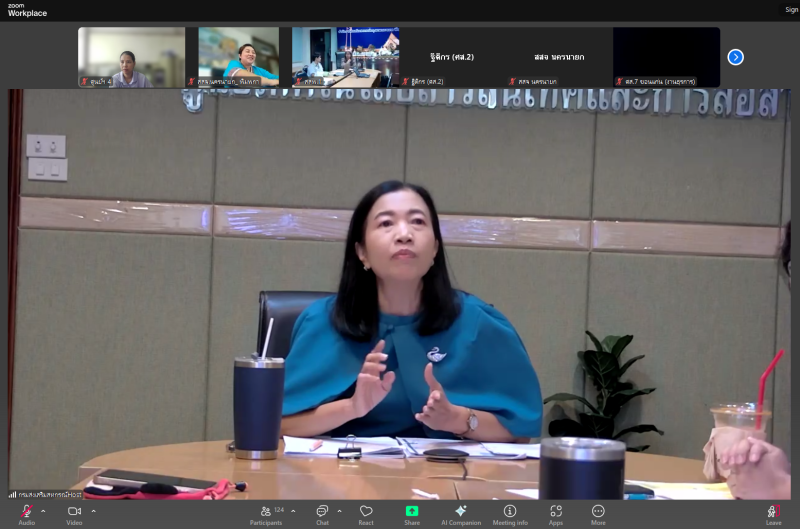Show More options with the ellipsis icon
The image size is (800, 529).
pyautogui.click(x=598, y=512)
